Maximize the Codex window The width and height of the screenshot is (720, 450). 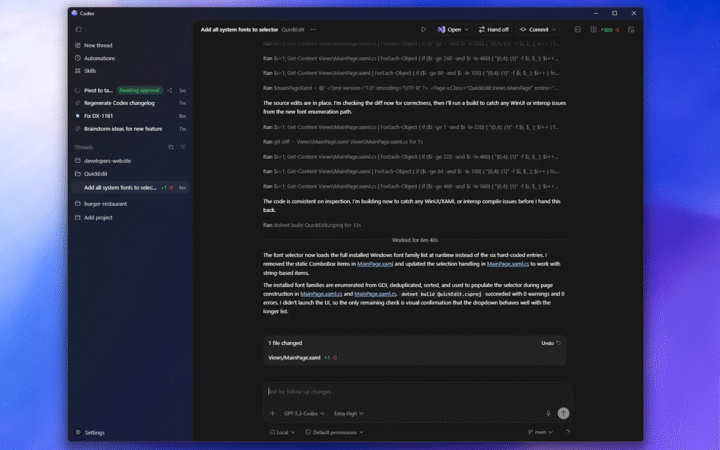pyautogui.click(x=614, y=13)
